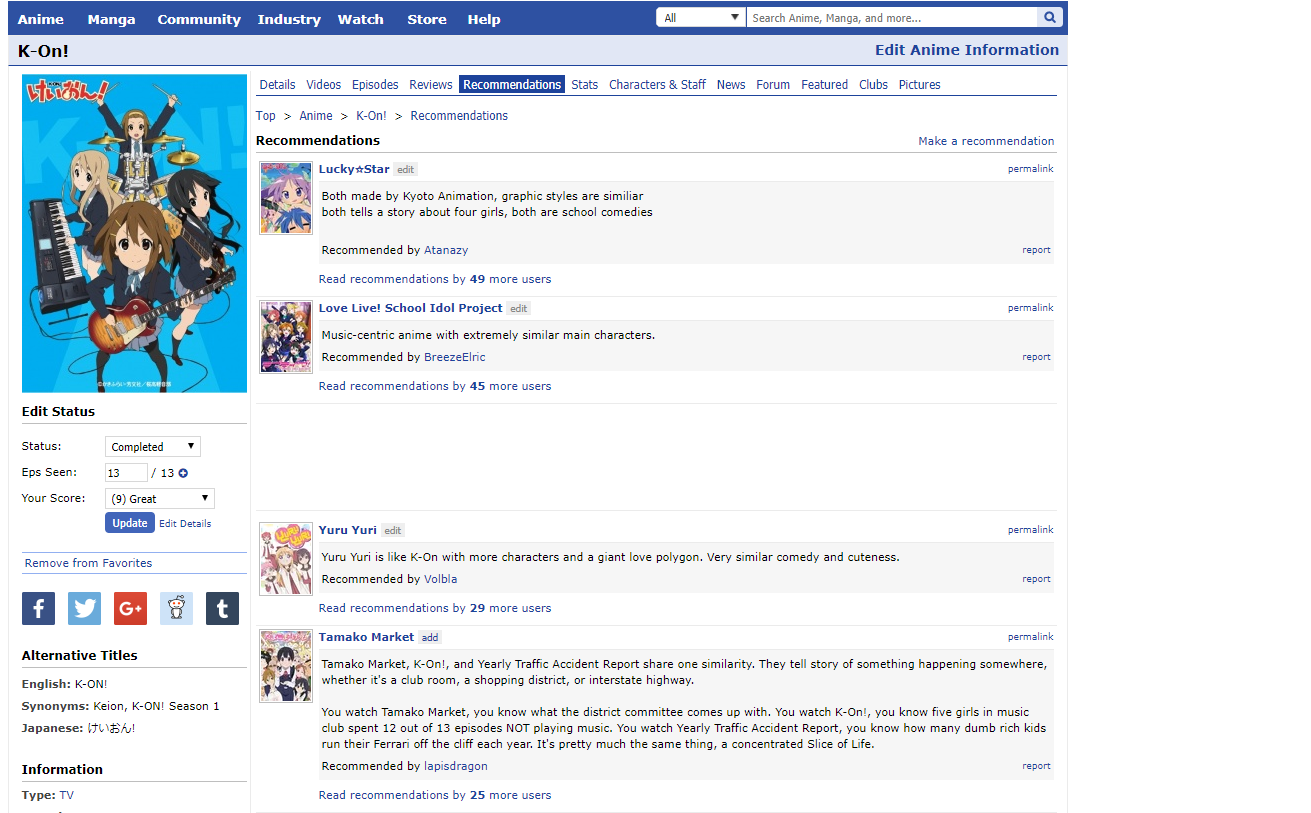Increment episodes seen with plus icon
The image size is (1311, 813).
point(183,473)
